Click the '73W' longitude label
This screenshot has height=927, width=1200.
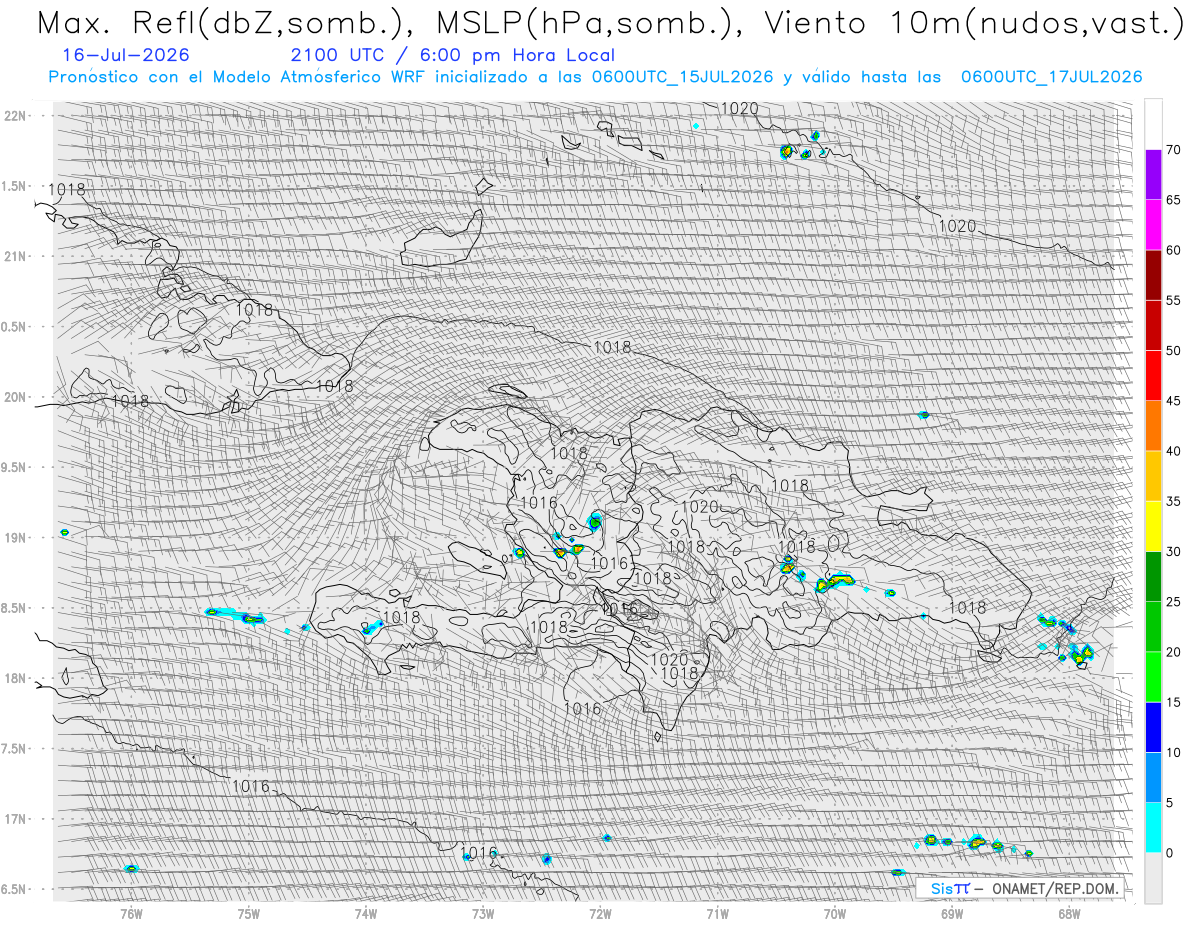[x=483, y=912]
